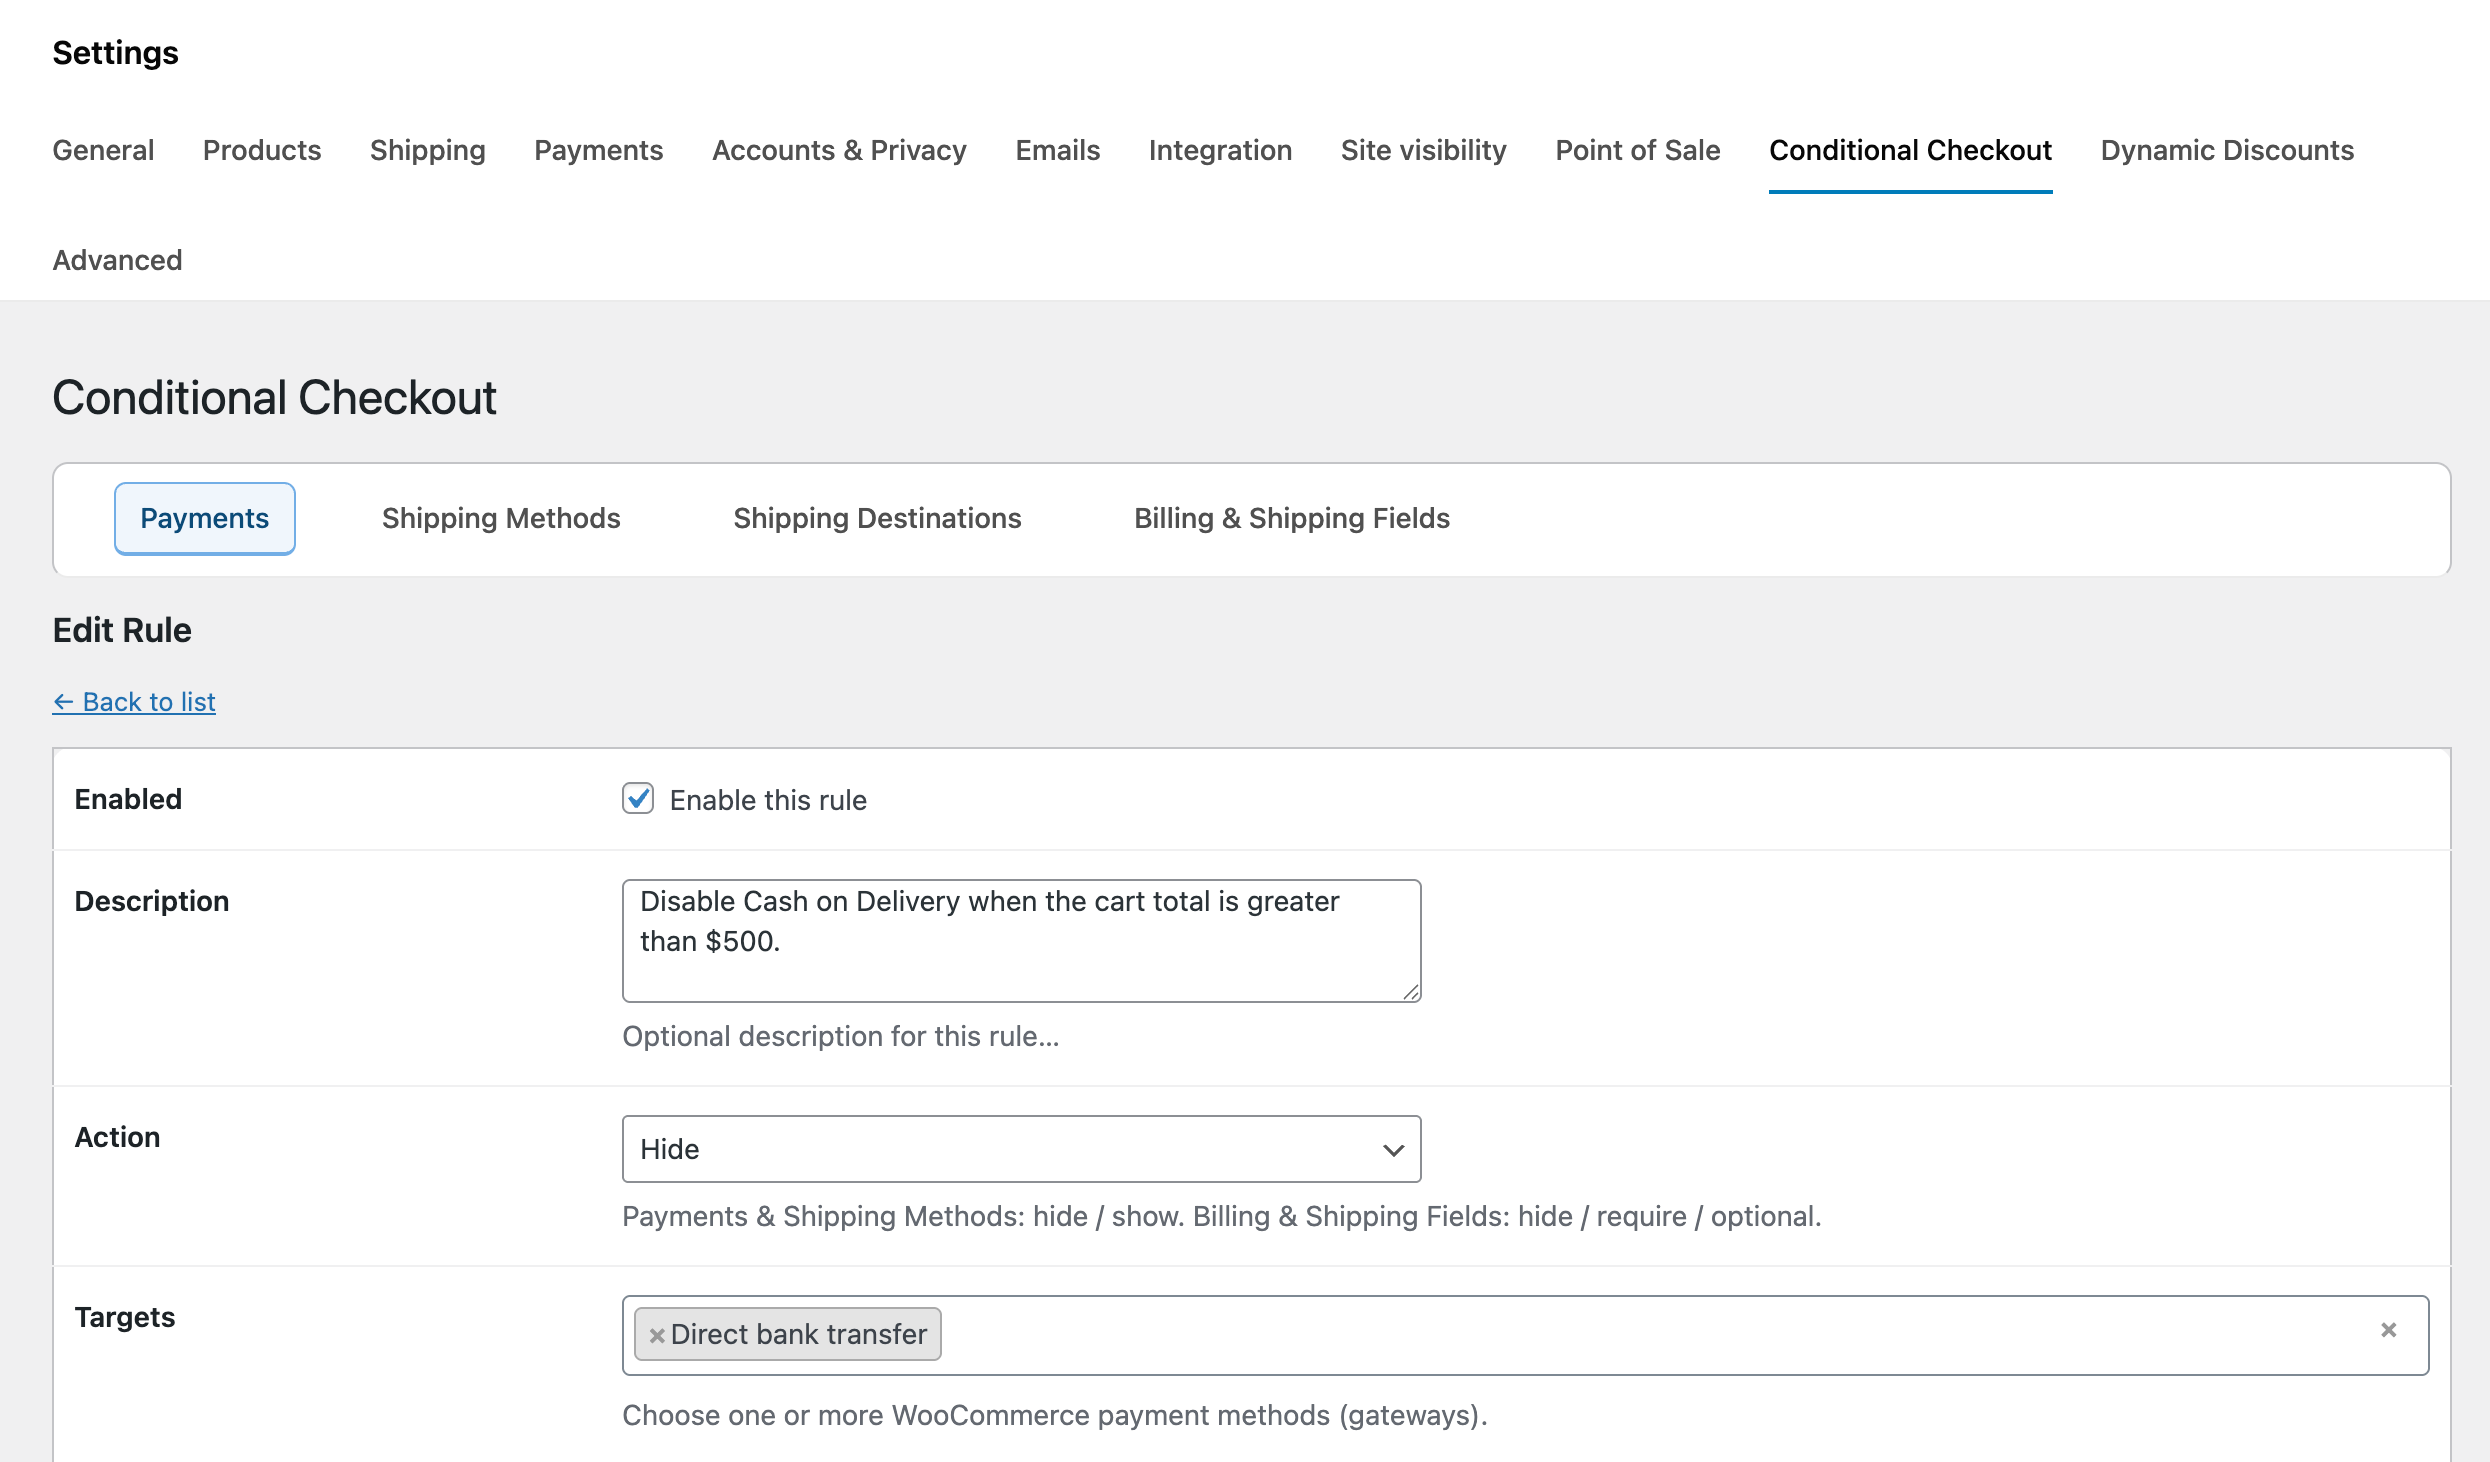Open the Emails settings tab

1057,150
